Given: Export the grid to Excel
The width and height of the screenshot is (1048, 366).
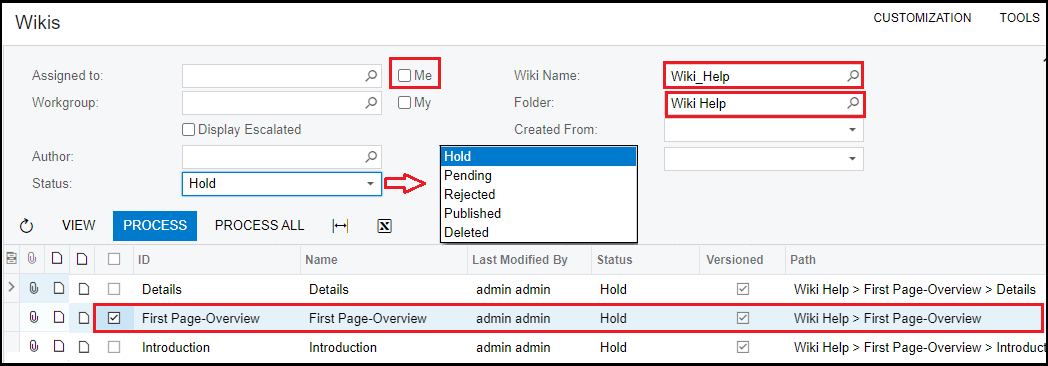Looking at the screenshot, I should (x=384, y=226).
